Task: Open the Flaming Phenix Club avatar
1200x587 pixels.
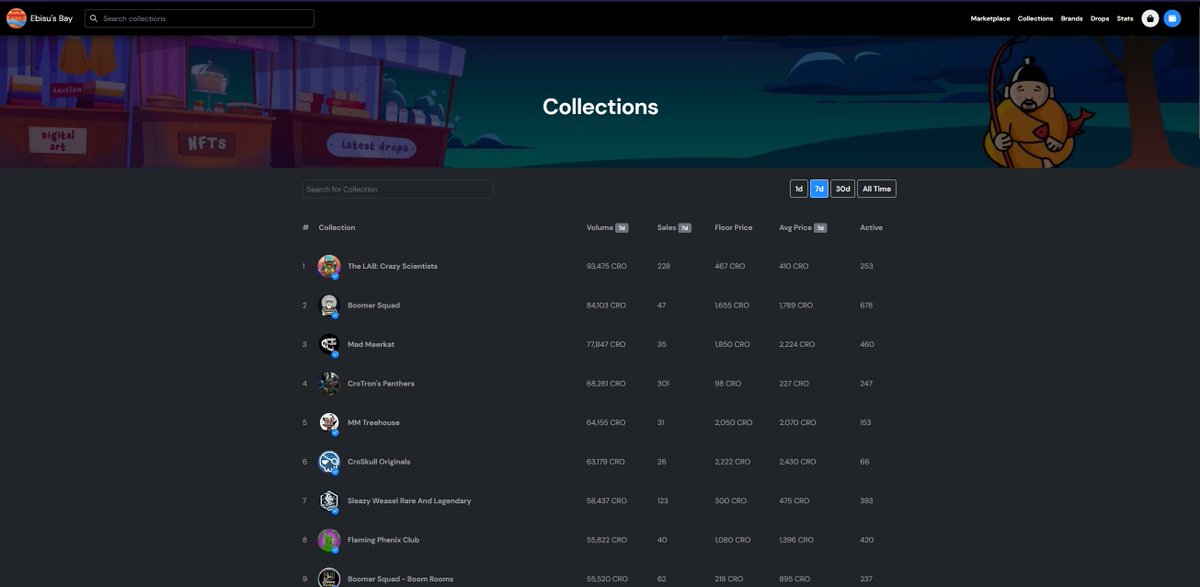Action: [x=329, y=540]
